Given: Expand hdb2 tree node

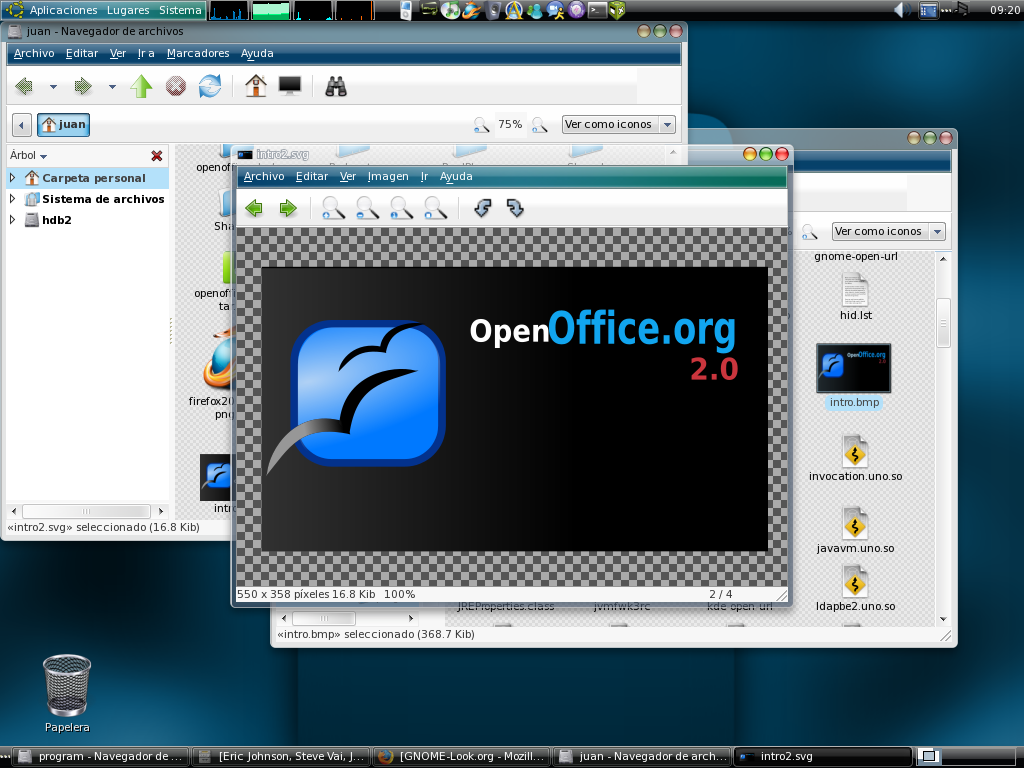Looking at the screenshot, I should coord(12,219).
